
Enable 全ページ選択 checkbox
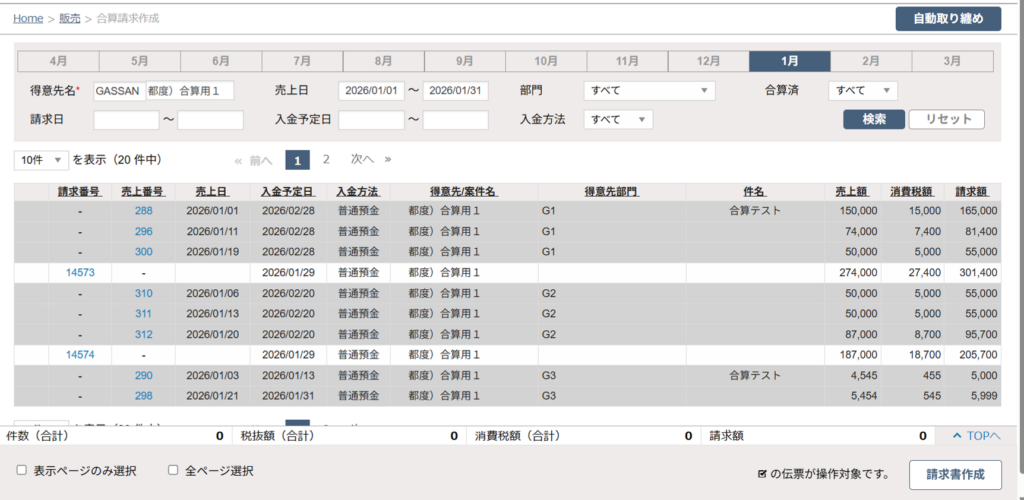(x=173, y=470)
